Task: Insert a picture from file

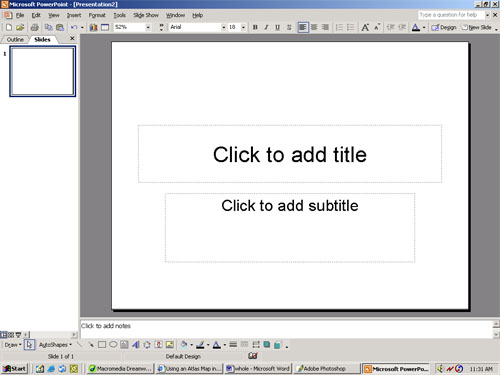Action: pyautogui.click(x=170, y=345)
